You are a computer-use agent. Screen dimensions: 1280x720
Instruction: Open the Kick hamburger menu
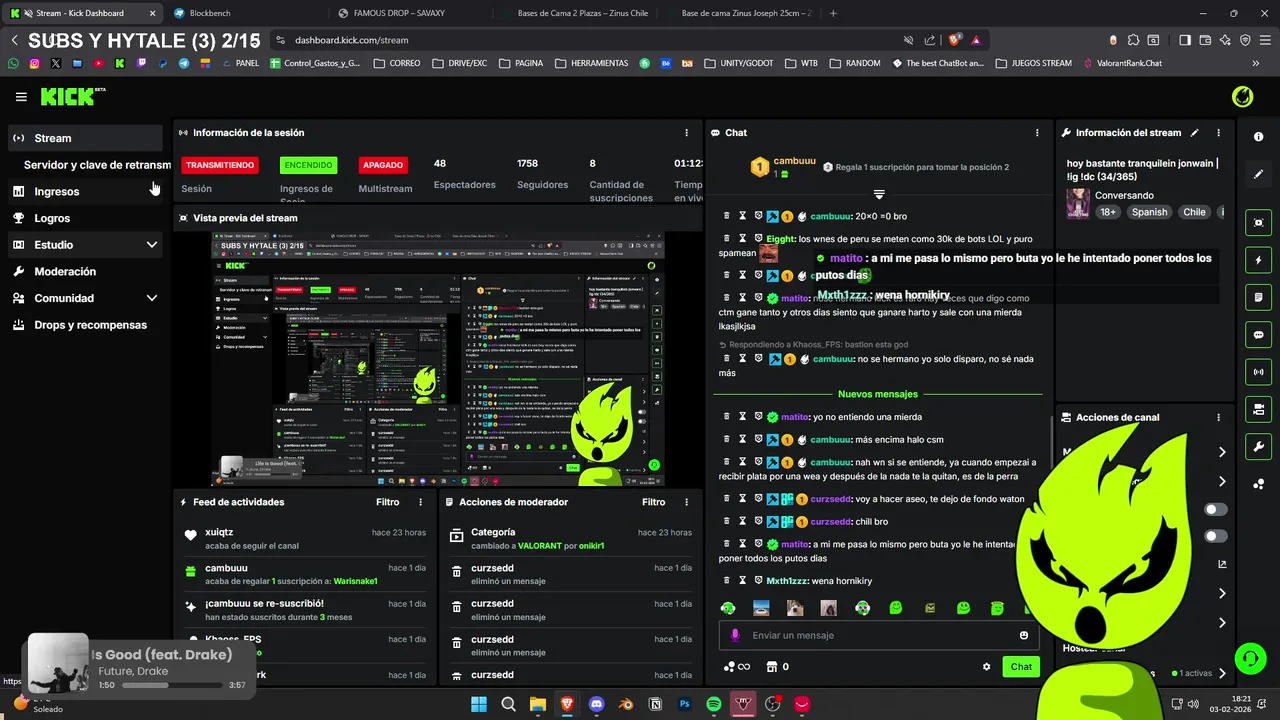(x=21, y=97)
